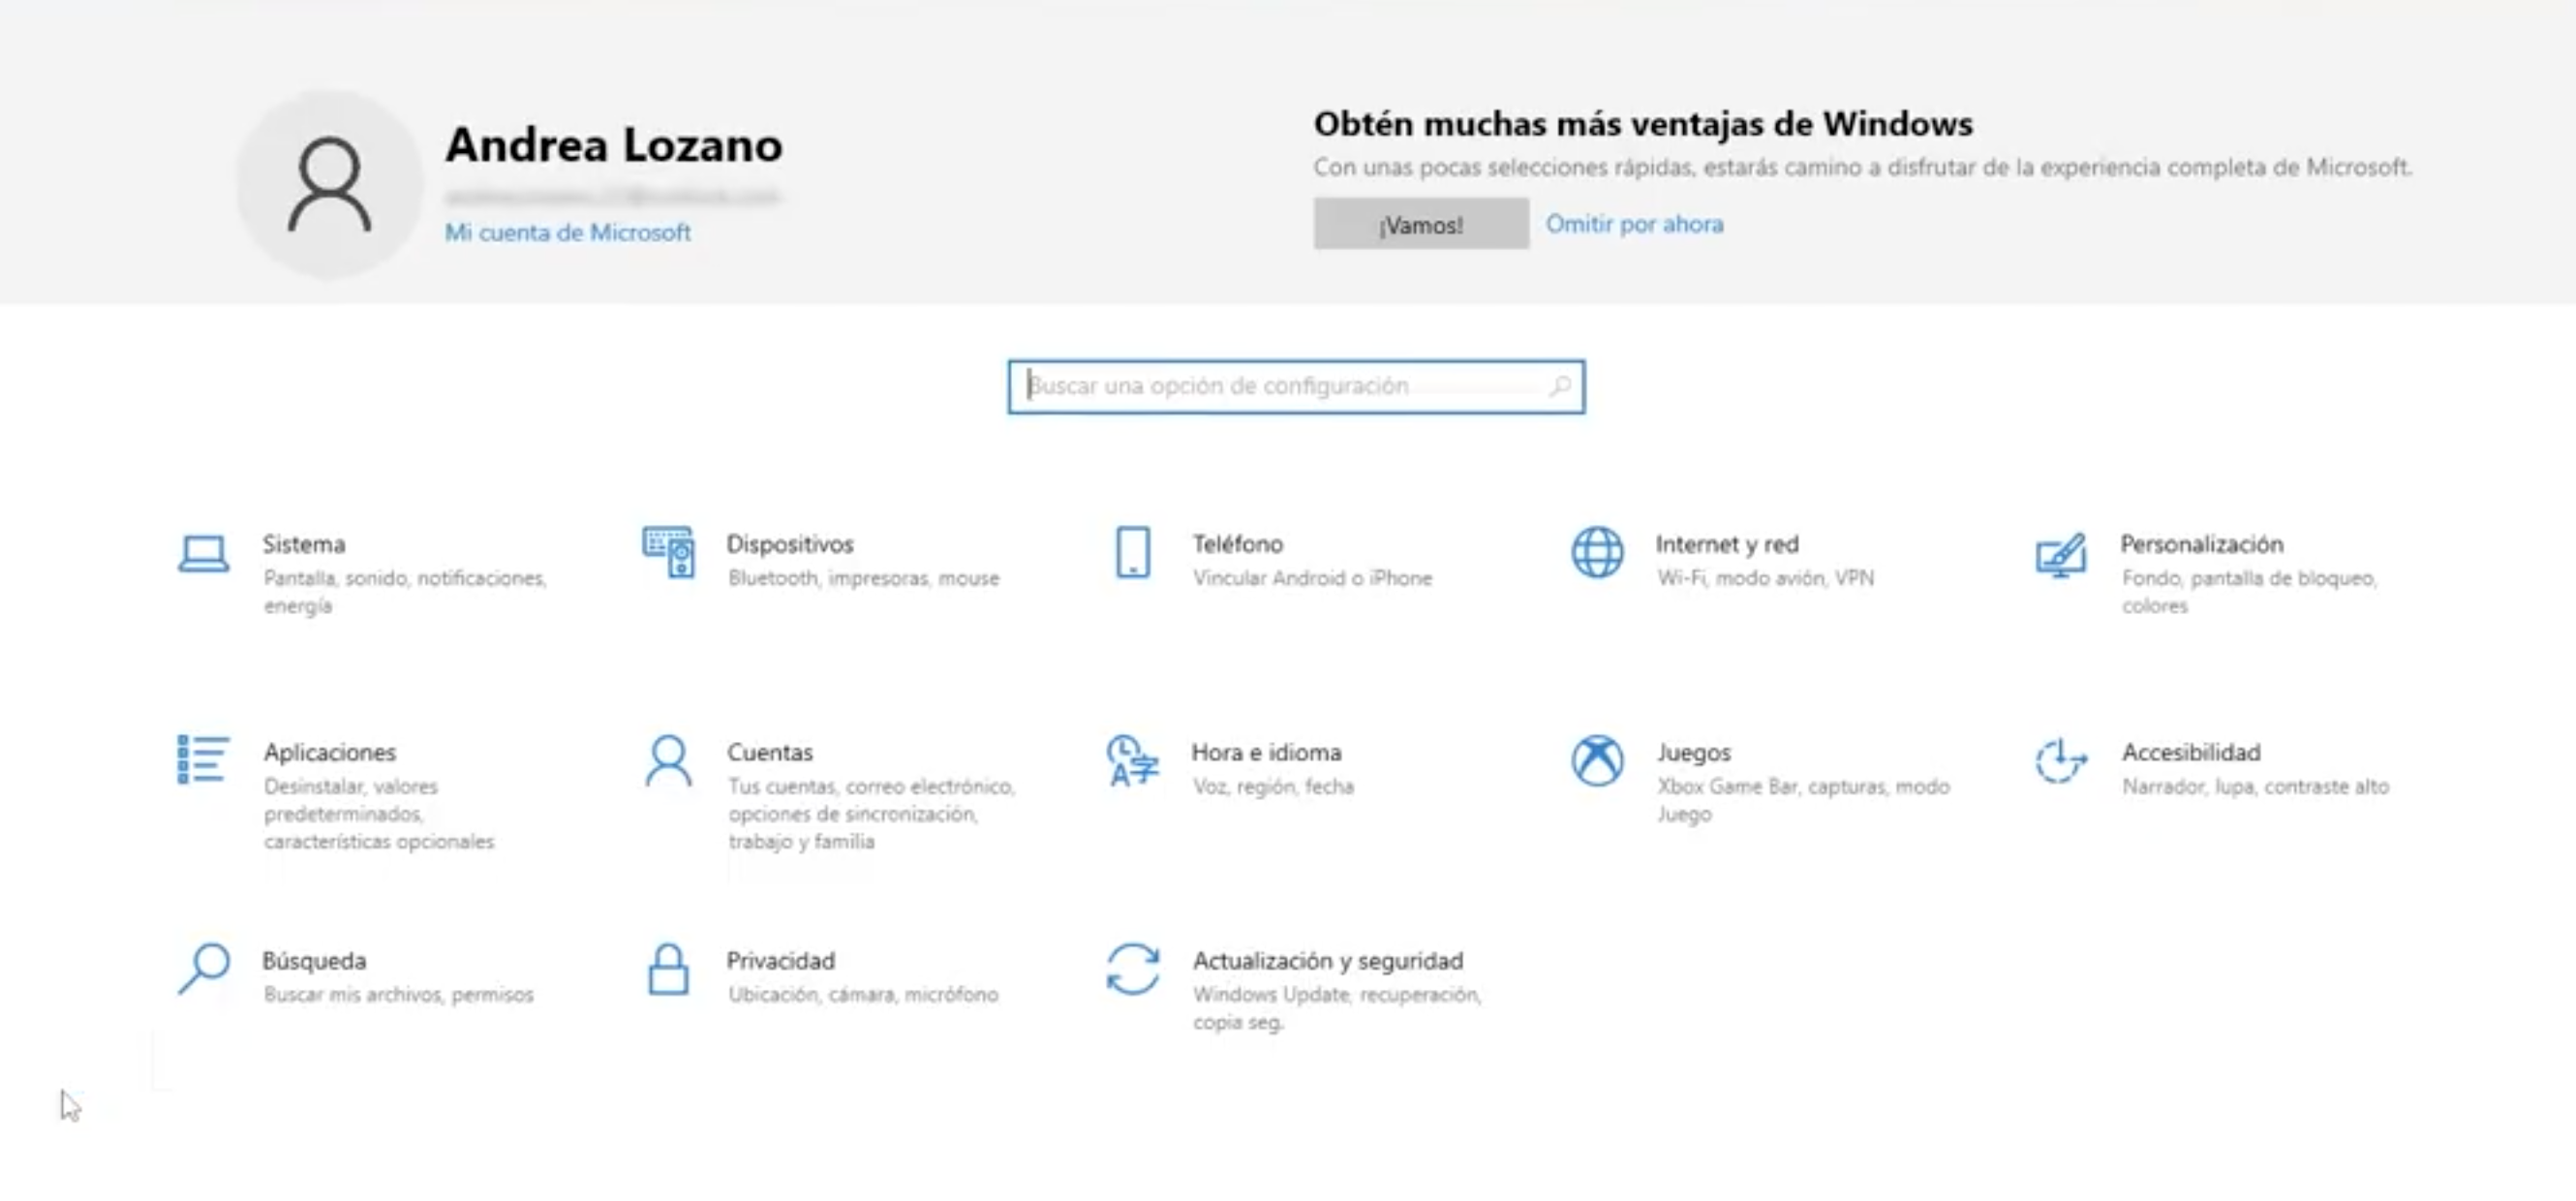
Task: Open Mi cuenta de Microsoft link
Action: click(567, 232)
